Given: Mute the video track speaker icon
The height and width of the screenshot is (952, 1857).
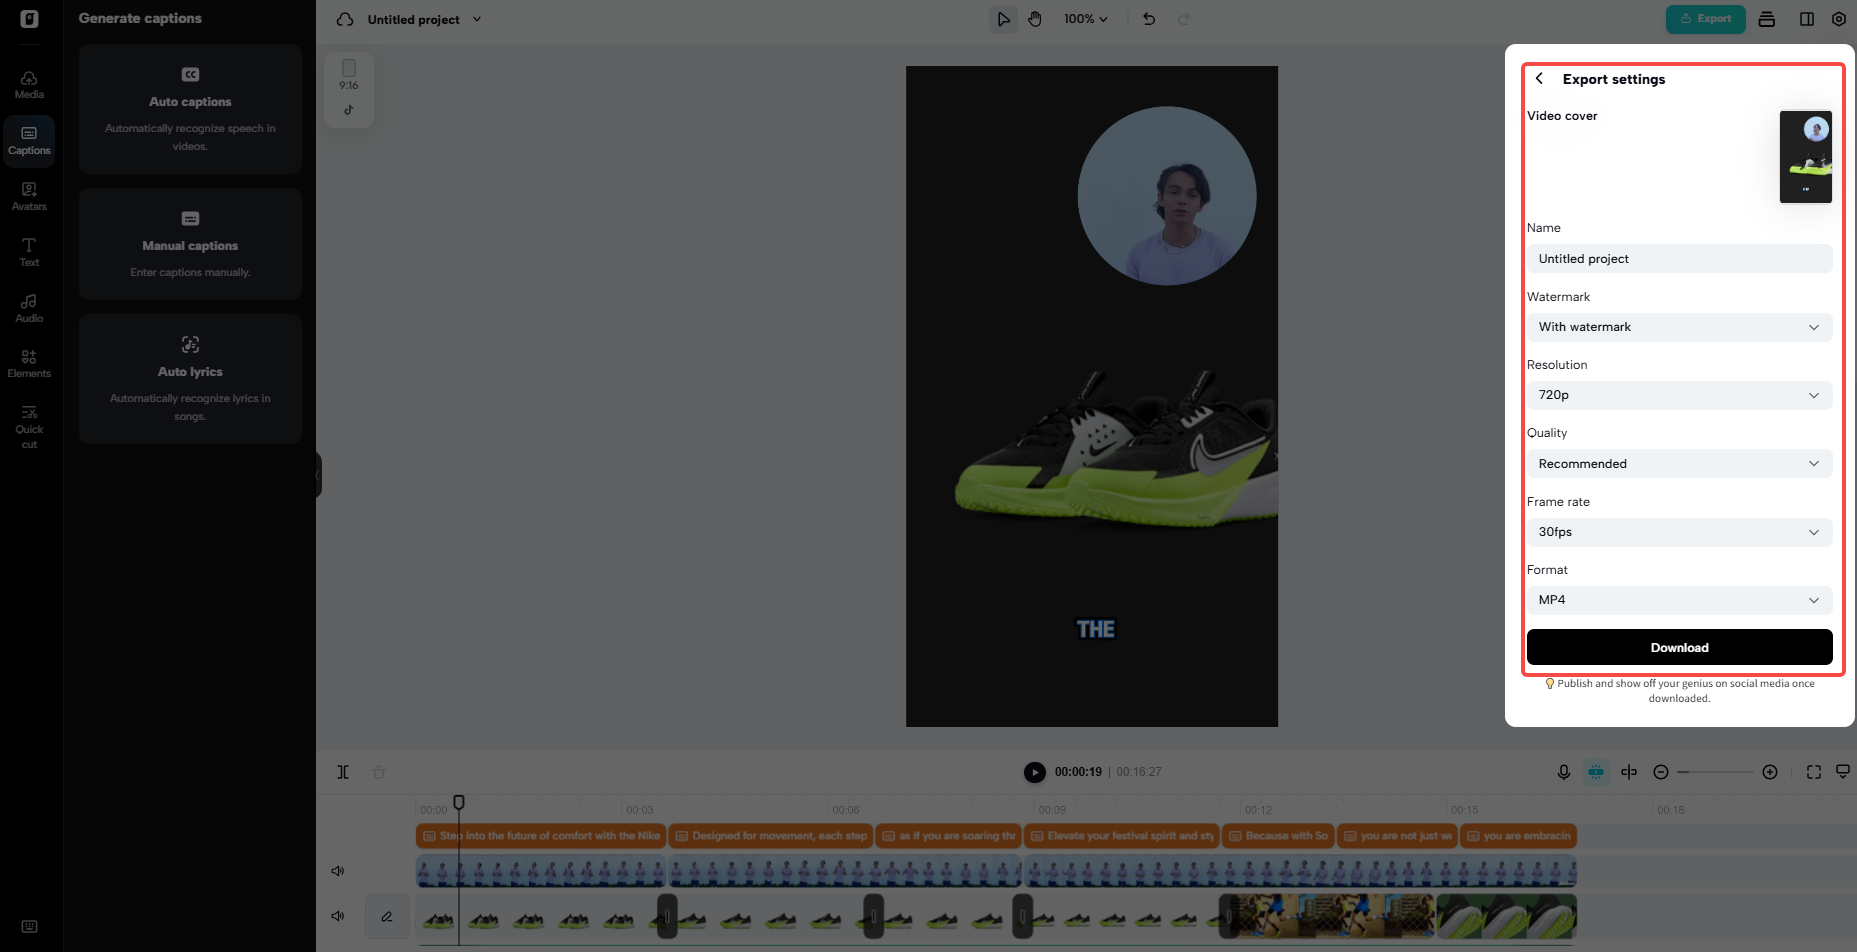Looking at the screenshot, I should (338, 915).
